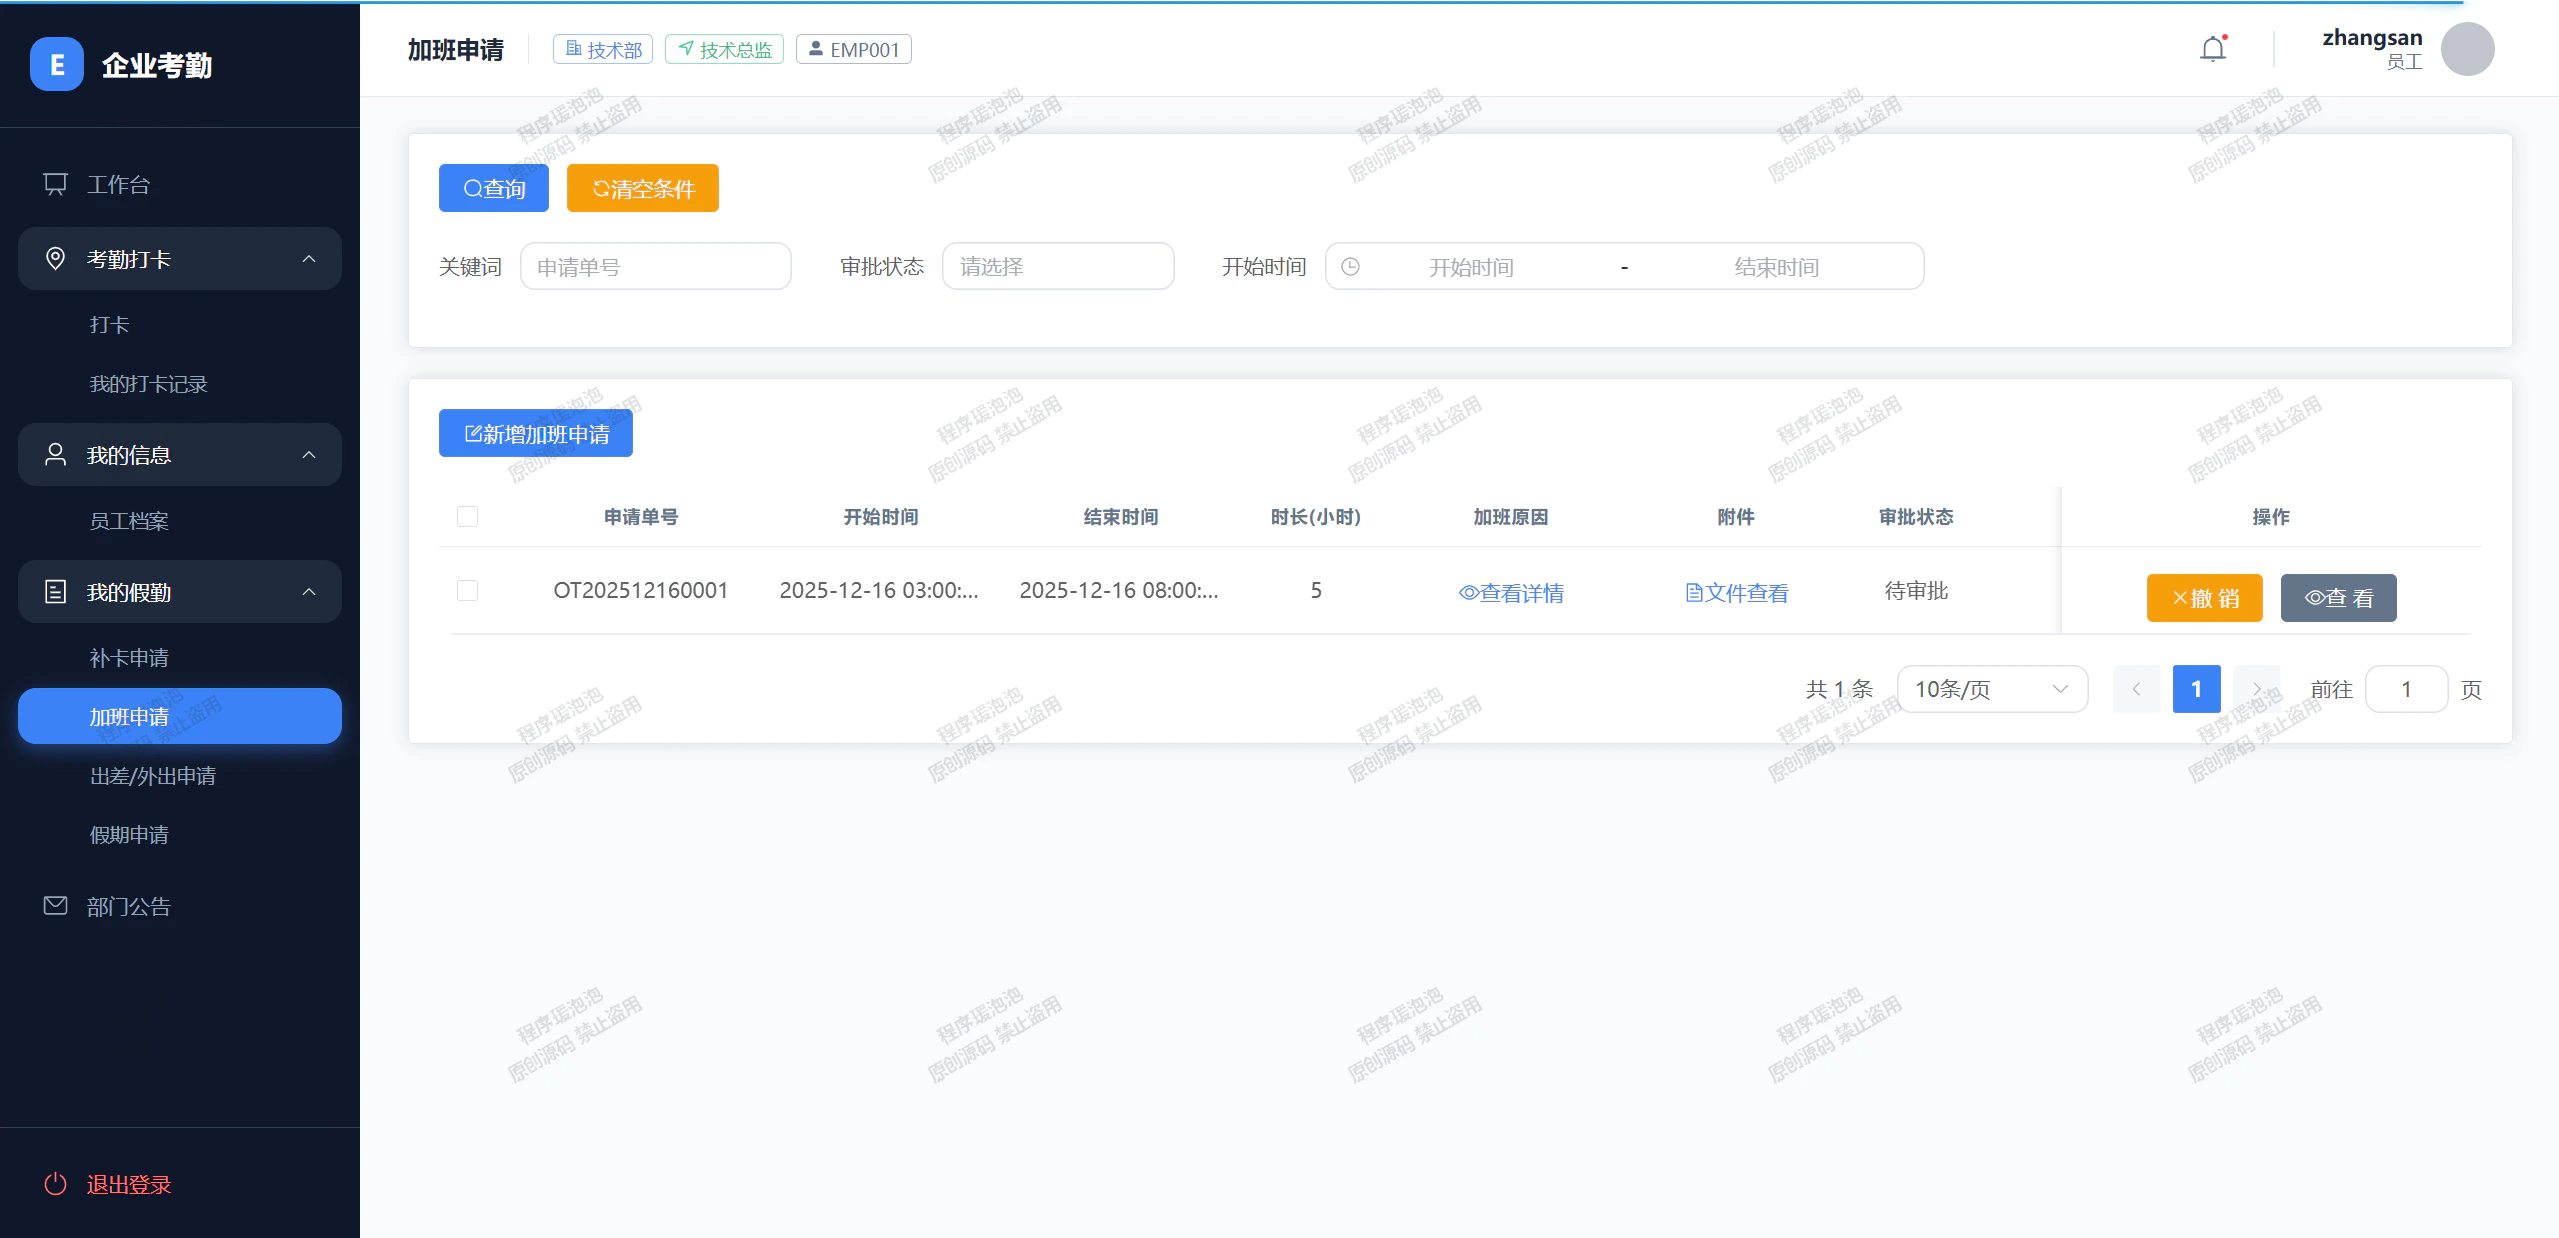This screenshot has width=2559, height=1238.
Task: Go to next page arrow
Action: tap(2257, 689)
